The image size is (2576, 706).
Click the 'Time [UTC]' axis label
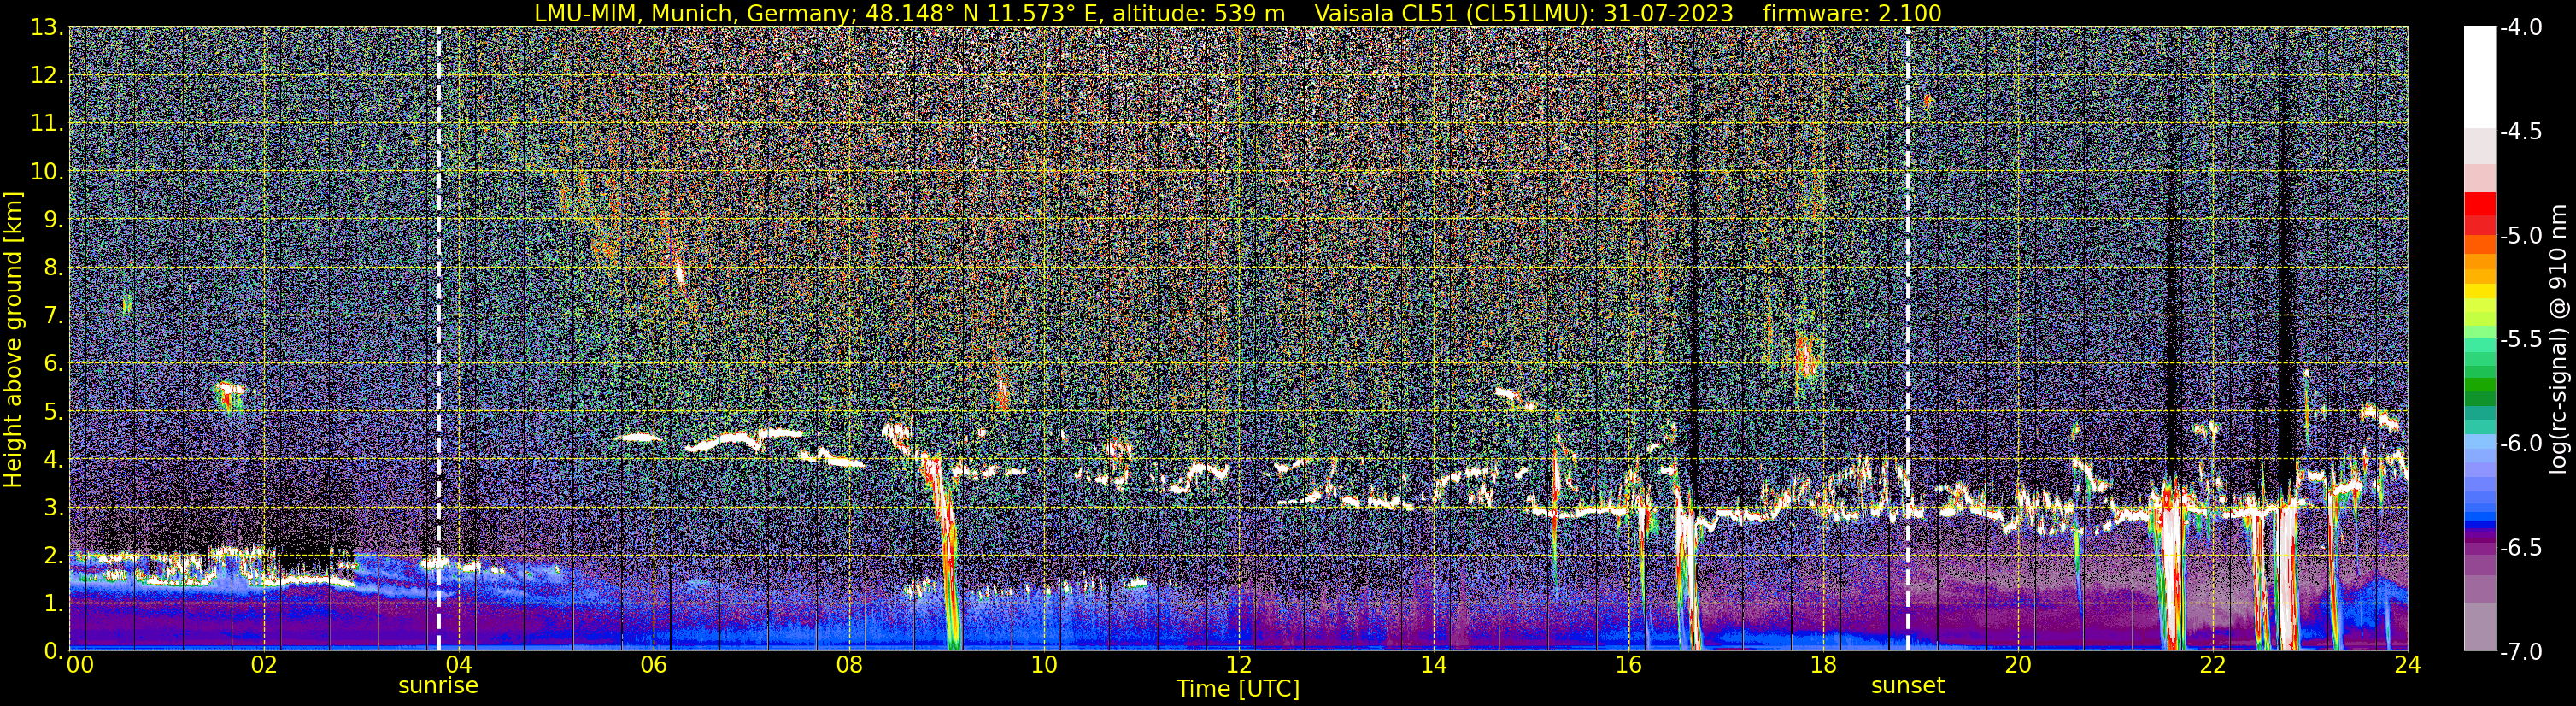tap(1238, 689)
